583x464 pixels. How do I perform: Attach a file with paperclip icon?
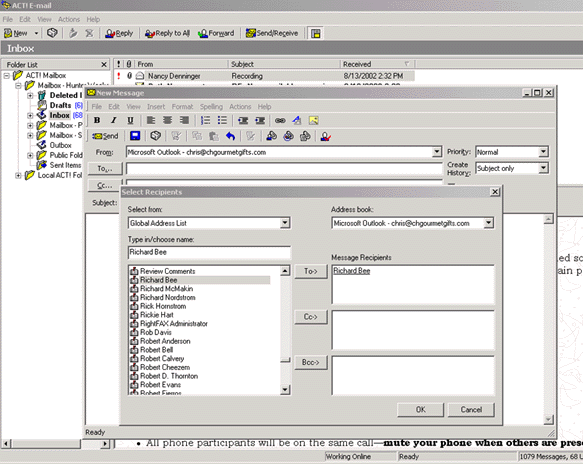(x=305, y=136)
